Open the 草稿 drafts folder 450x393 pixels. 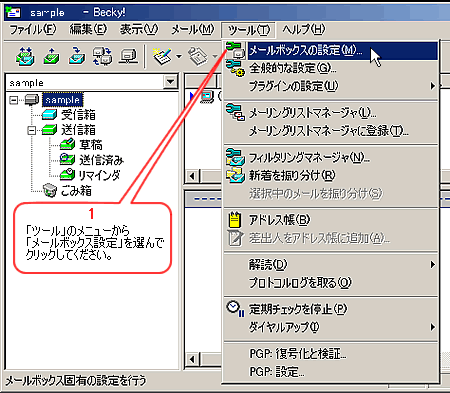(91, 145)
